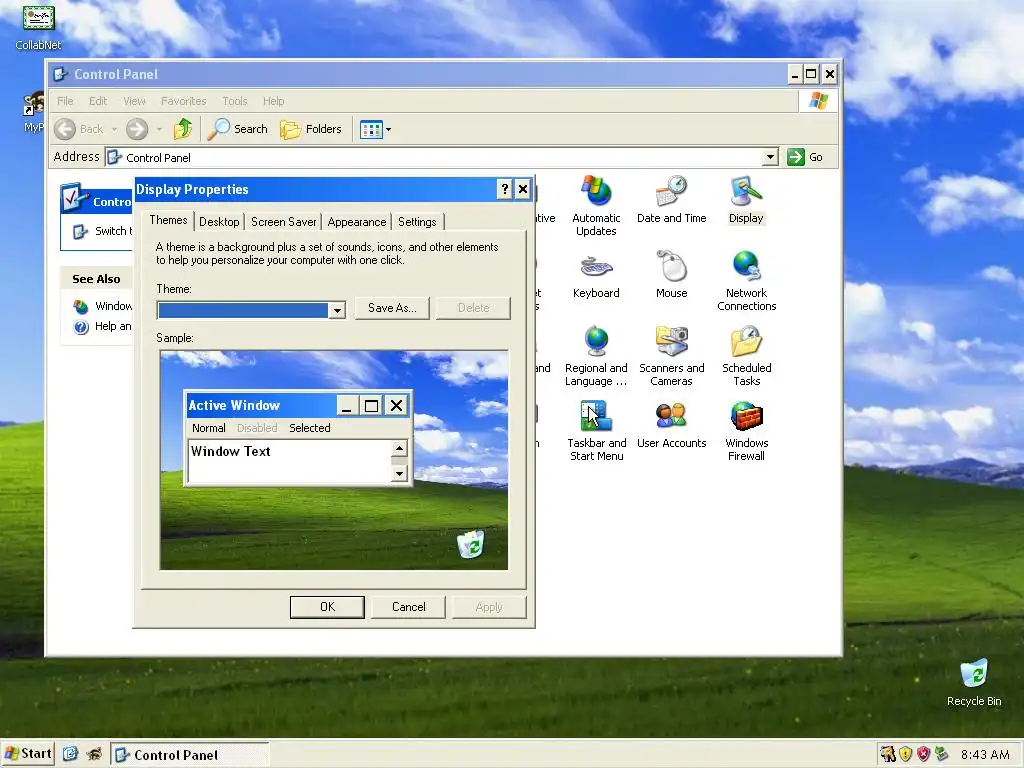Open the Automatic Updates icon
This screenshot has width=1024, height=768.
[x=596, y=205]
